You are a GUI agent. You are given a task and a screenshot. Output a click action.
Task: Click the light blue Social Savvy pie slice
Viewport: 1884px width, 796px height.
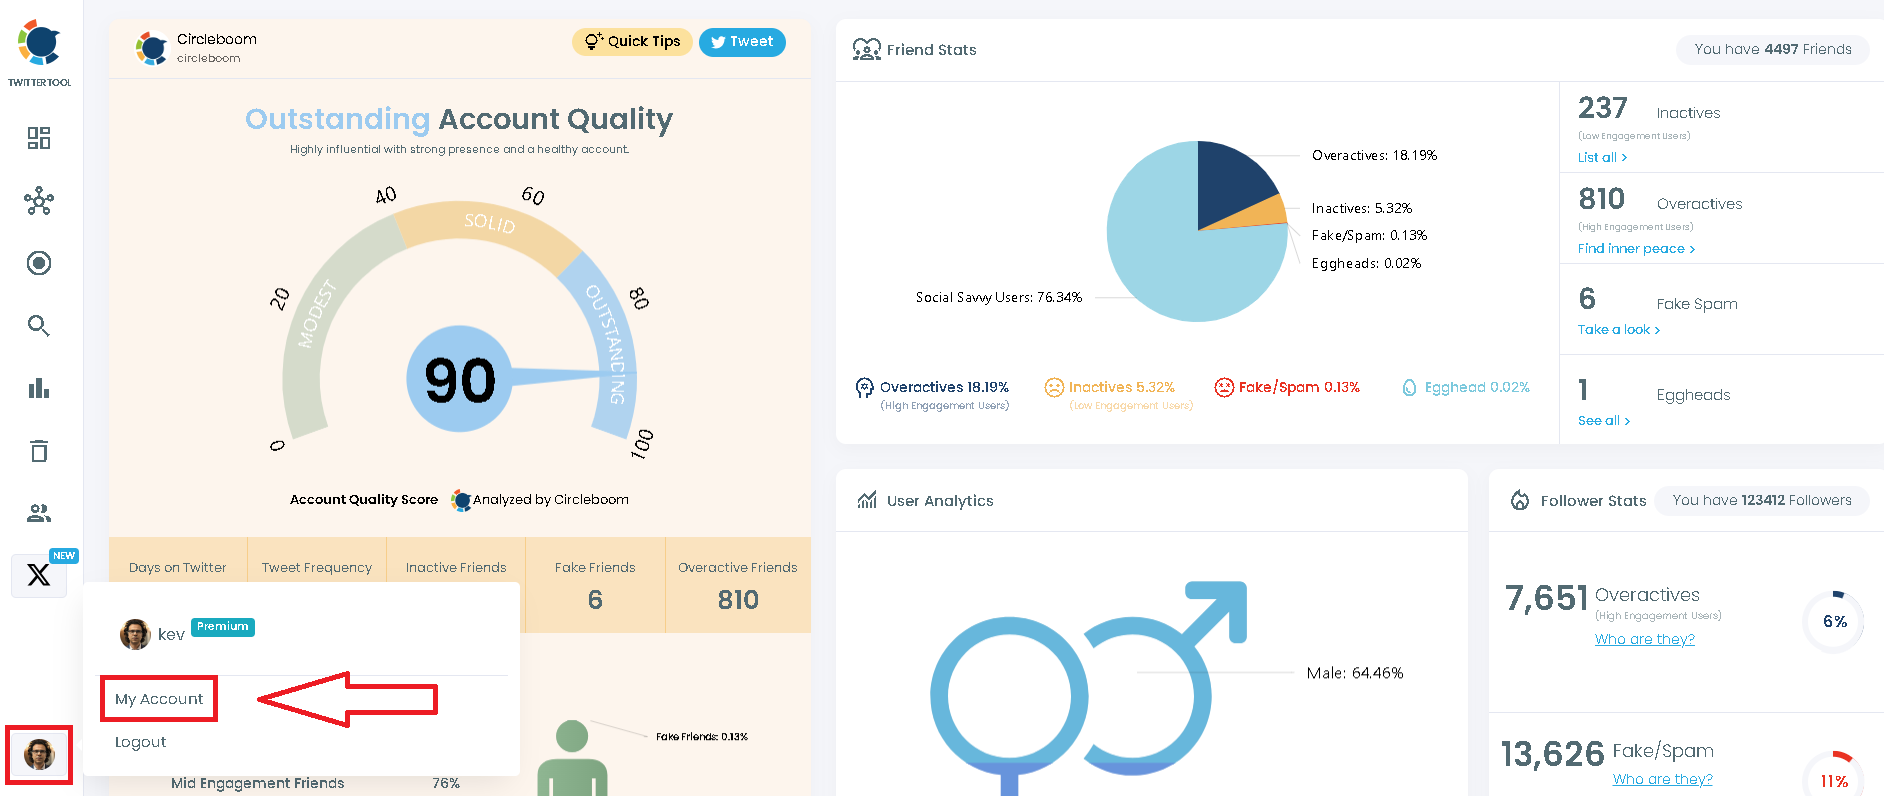click(1170, 250)
